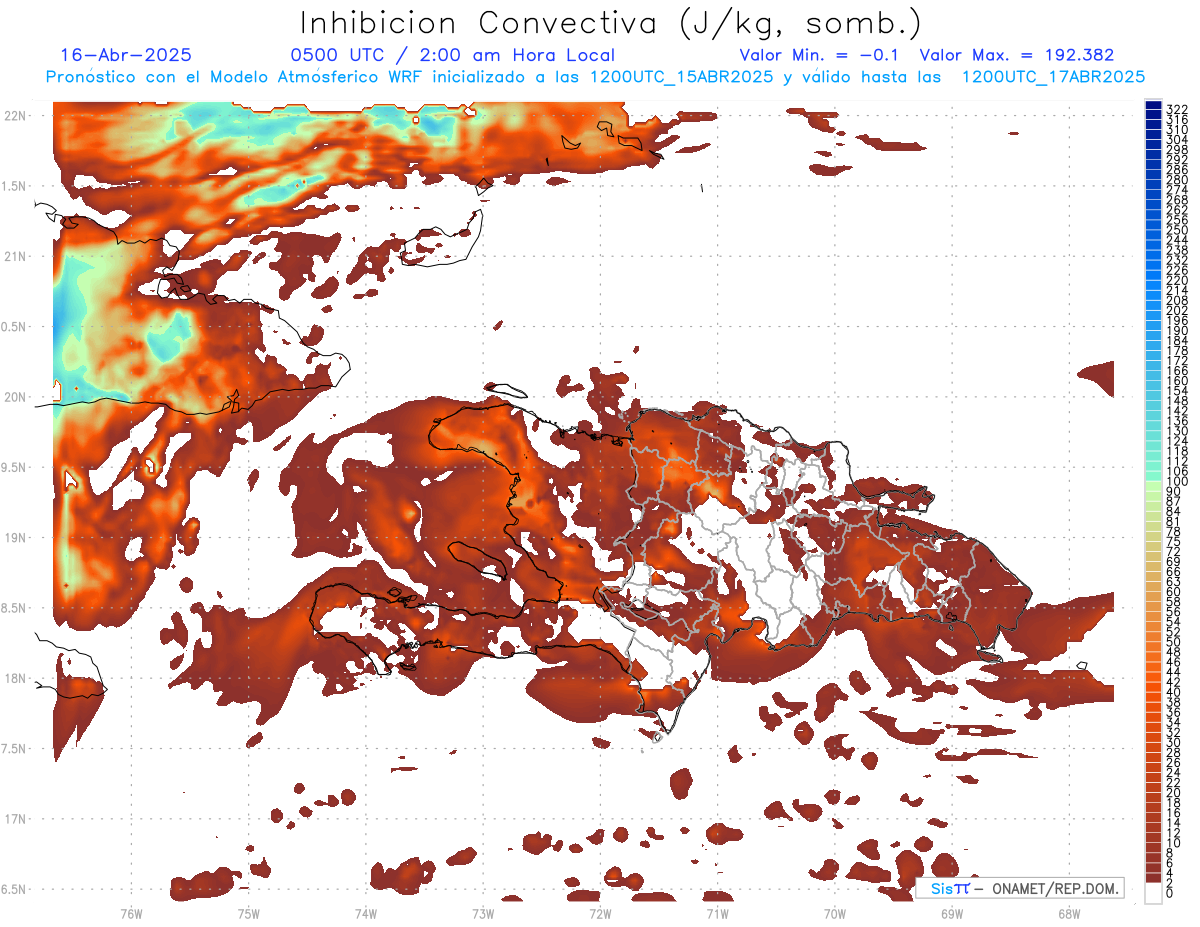Click the 'Valor Min. = -0.1' readout
1200x927 pixels.
tap(819, 55)
